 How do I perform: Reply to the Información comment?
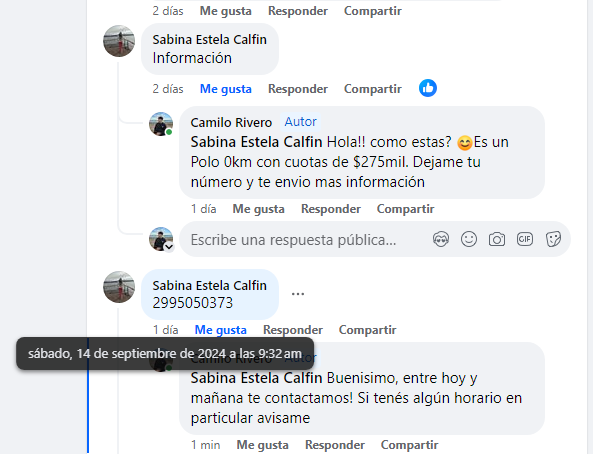pos(298,89)
